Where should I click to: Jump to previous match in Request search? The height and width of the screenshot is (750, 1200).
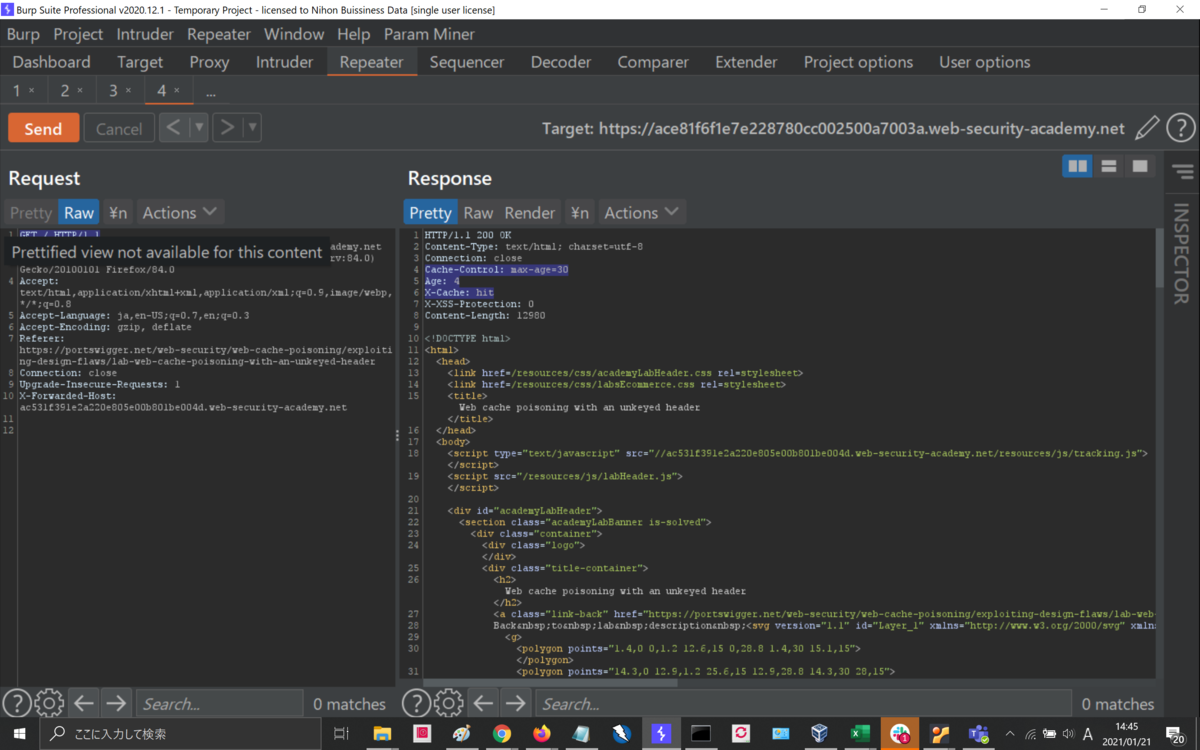pos(83,704)
